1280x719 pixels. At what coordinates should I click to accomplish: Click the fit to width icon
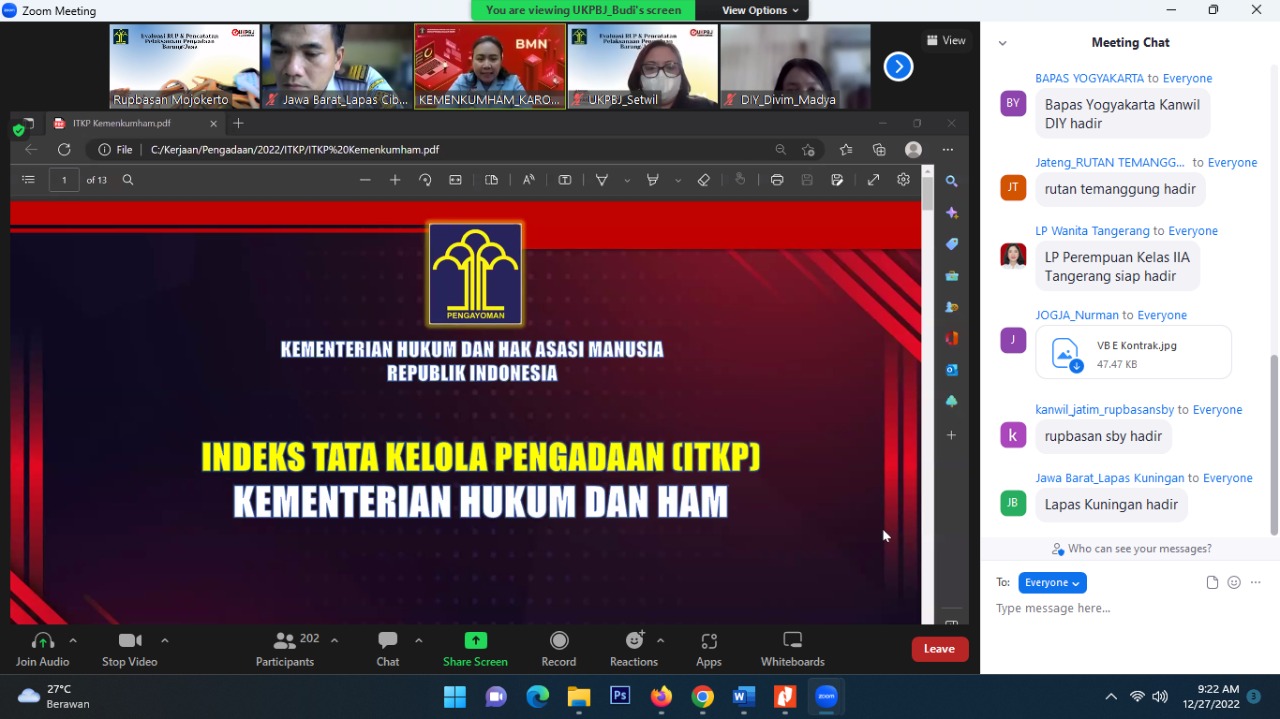455,180
